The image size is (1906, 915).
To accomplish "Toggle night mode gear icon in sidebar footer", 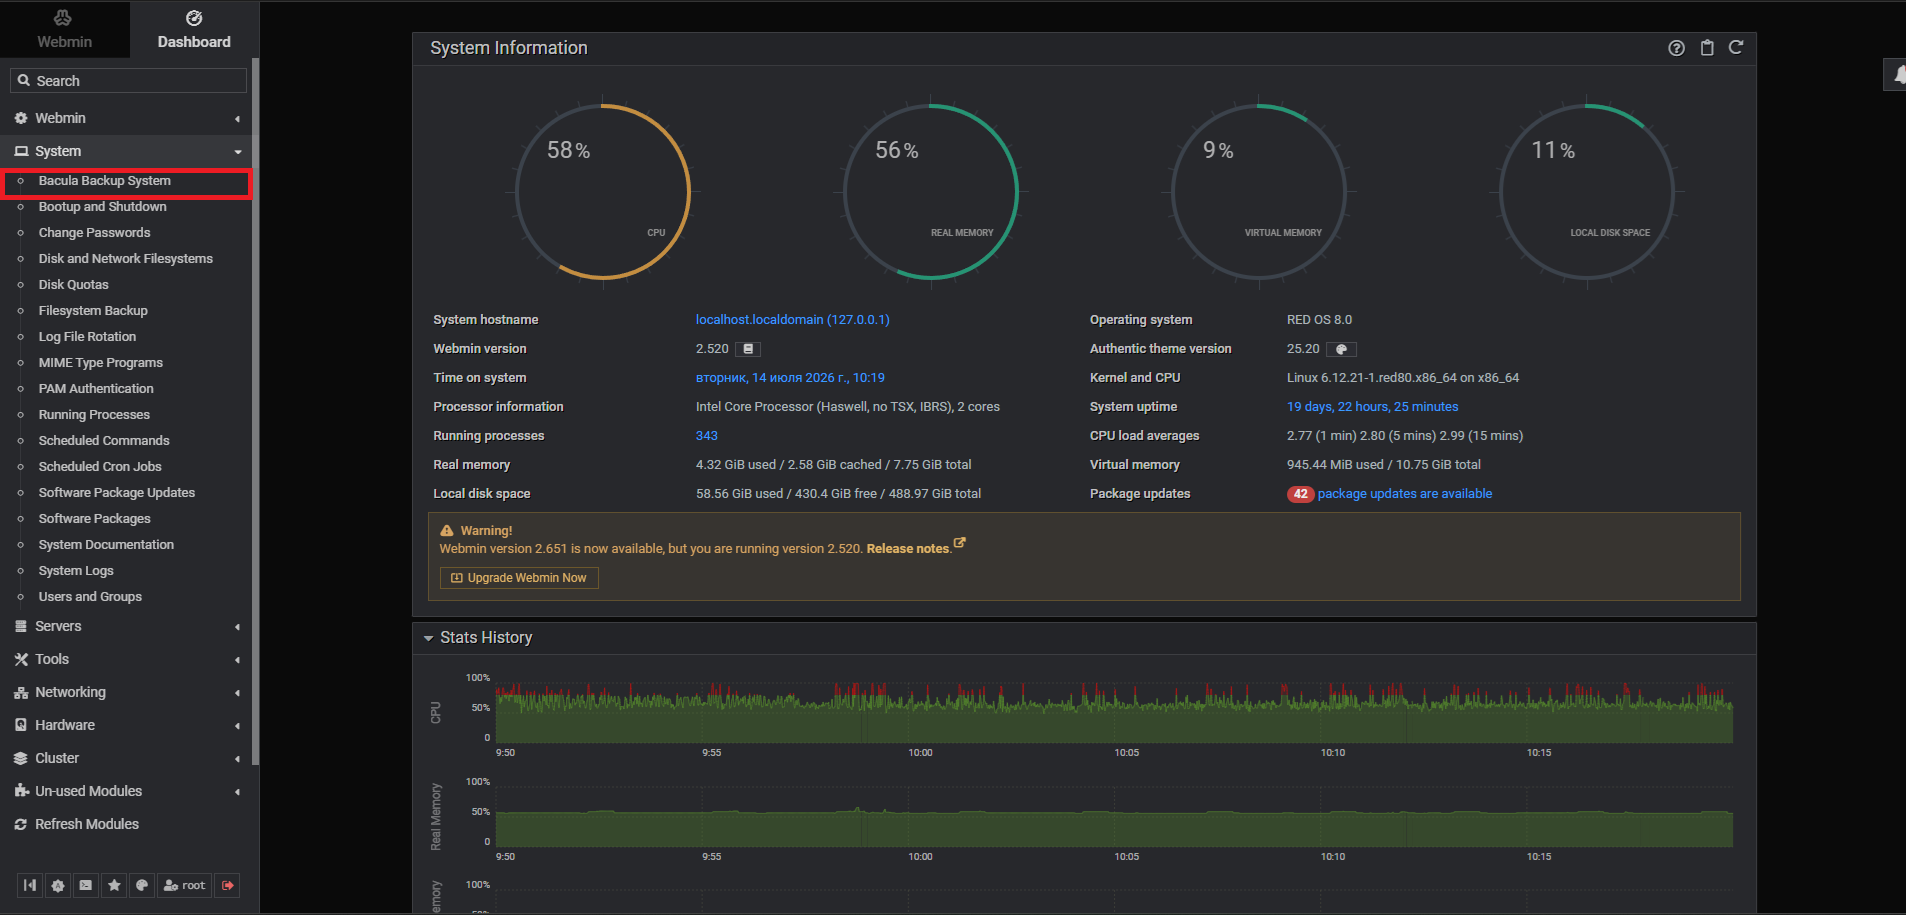I will (58, 885).
